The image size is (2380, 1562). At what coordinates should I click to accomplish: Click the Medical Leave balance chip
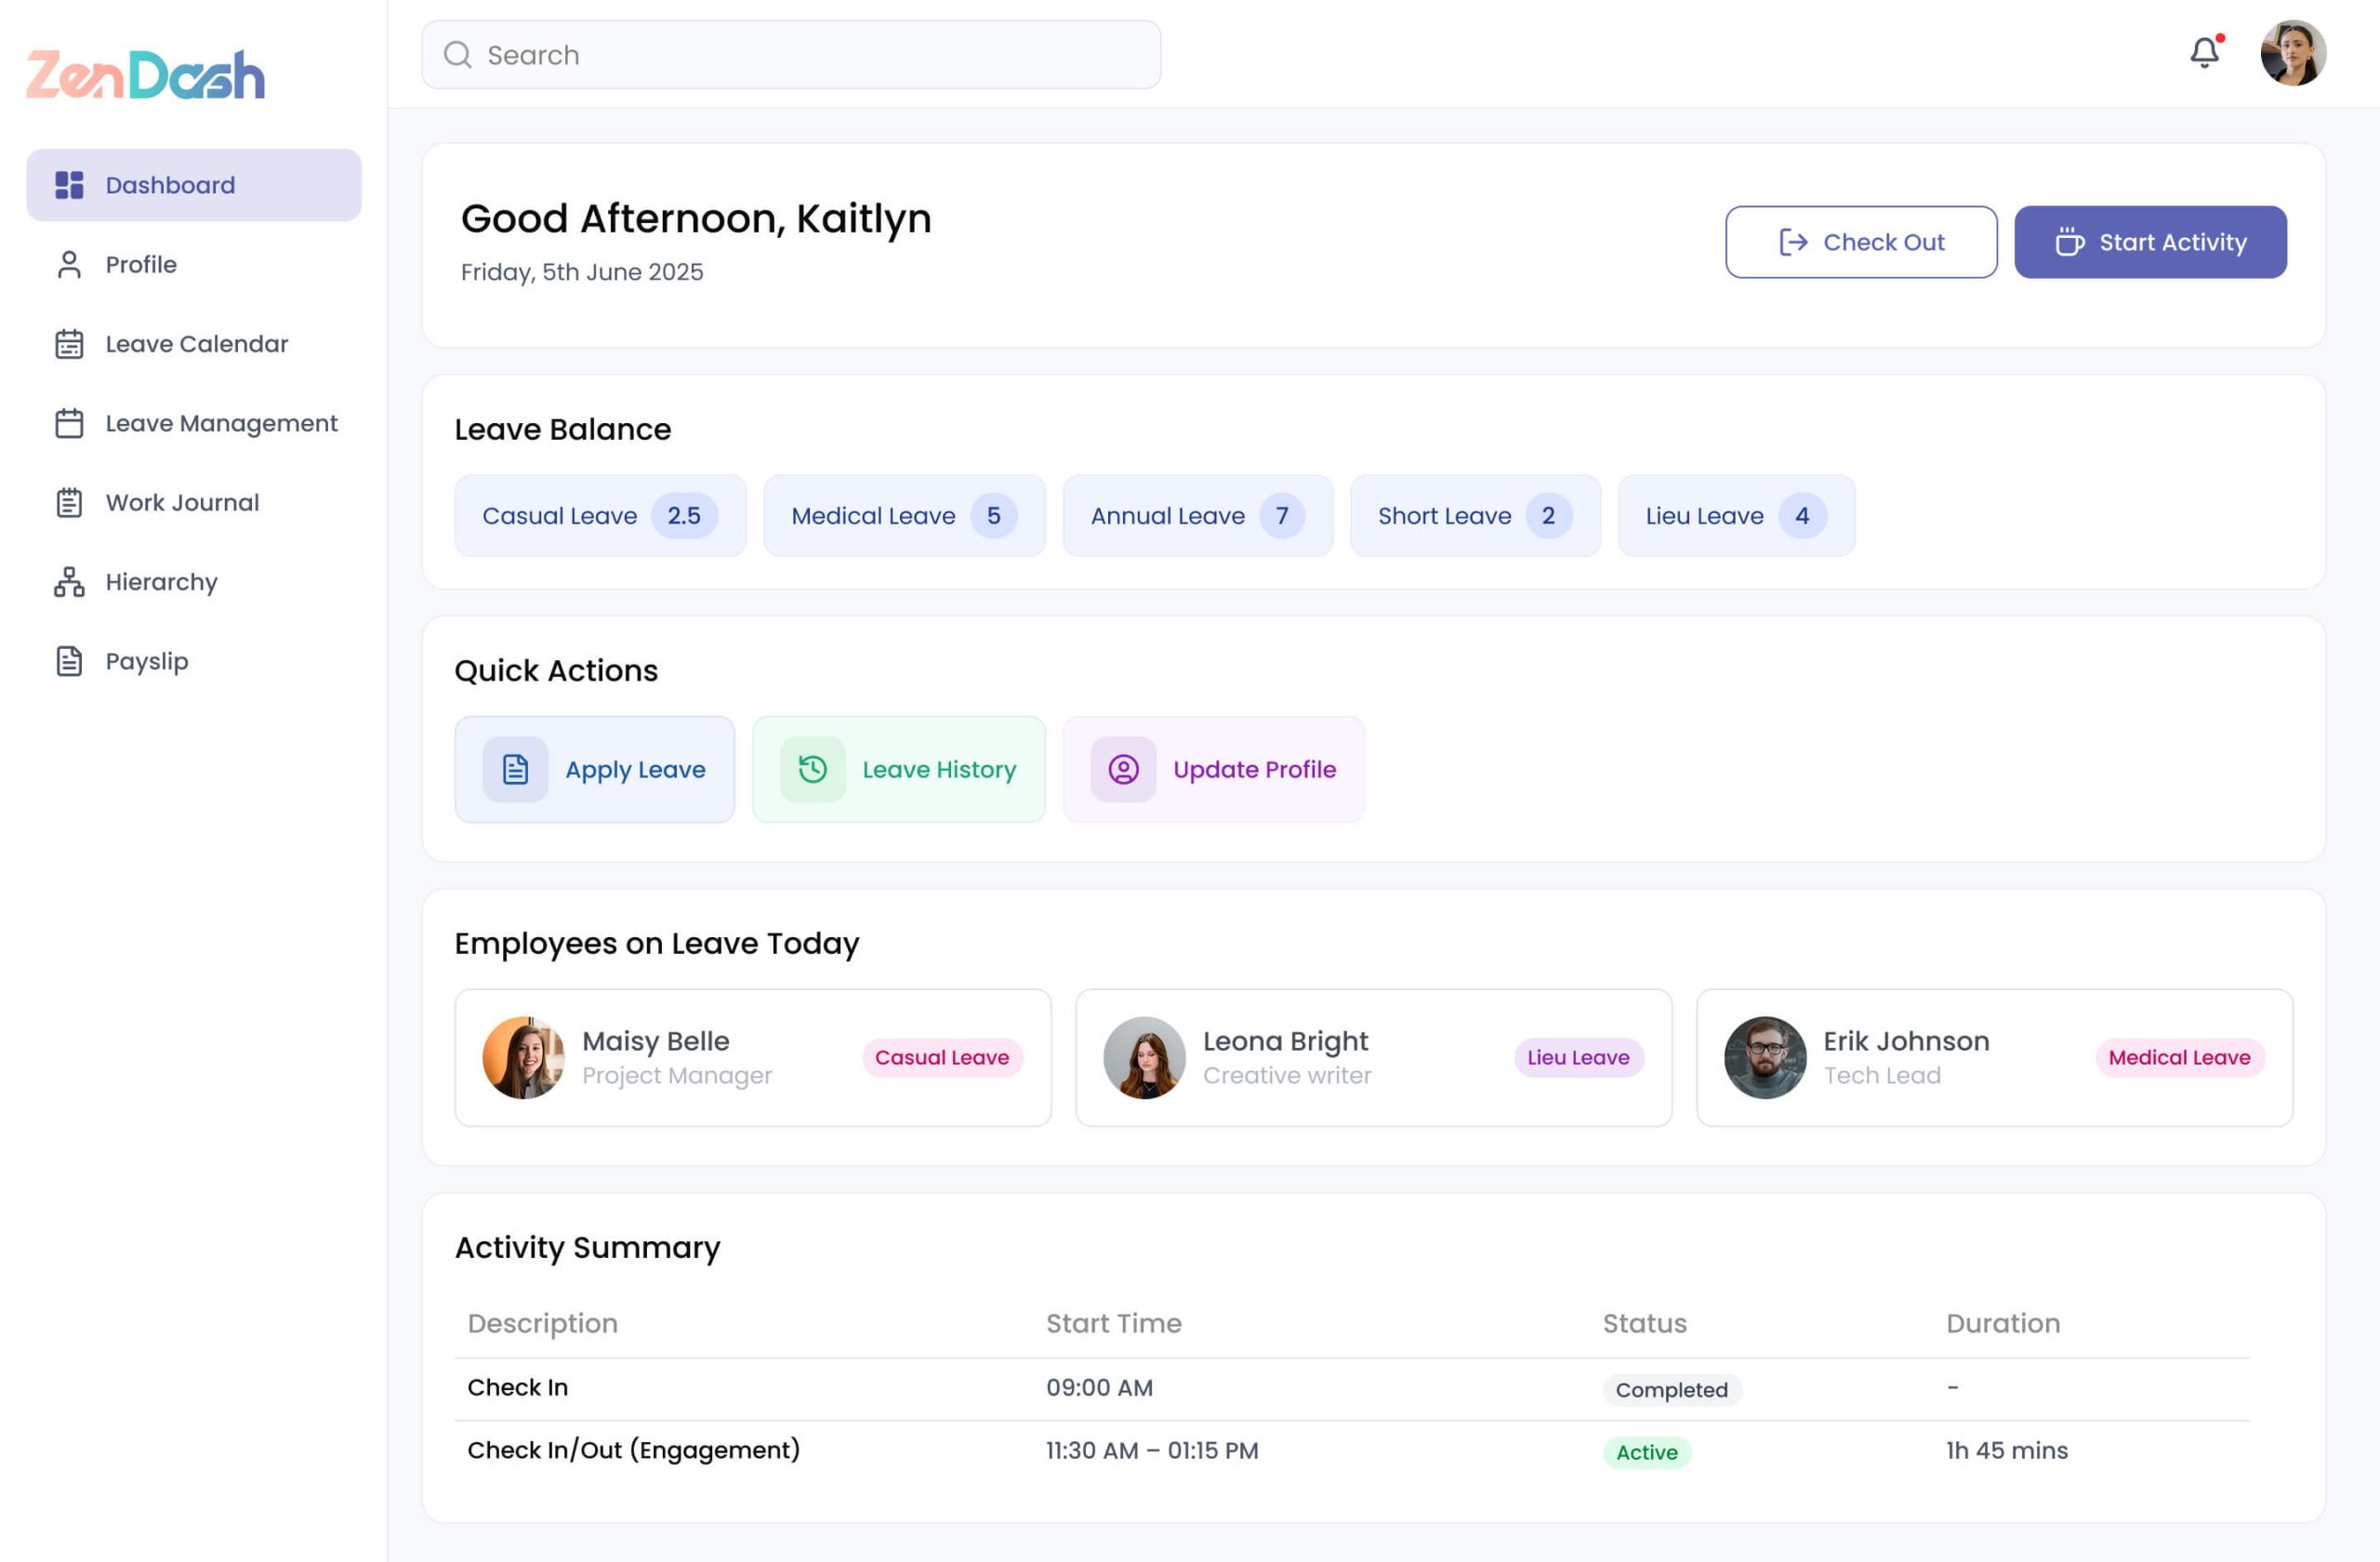click(904, 515)
